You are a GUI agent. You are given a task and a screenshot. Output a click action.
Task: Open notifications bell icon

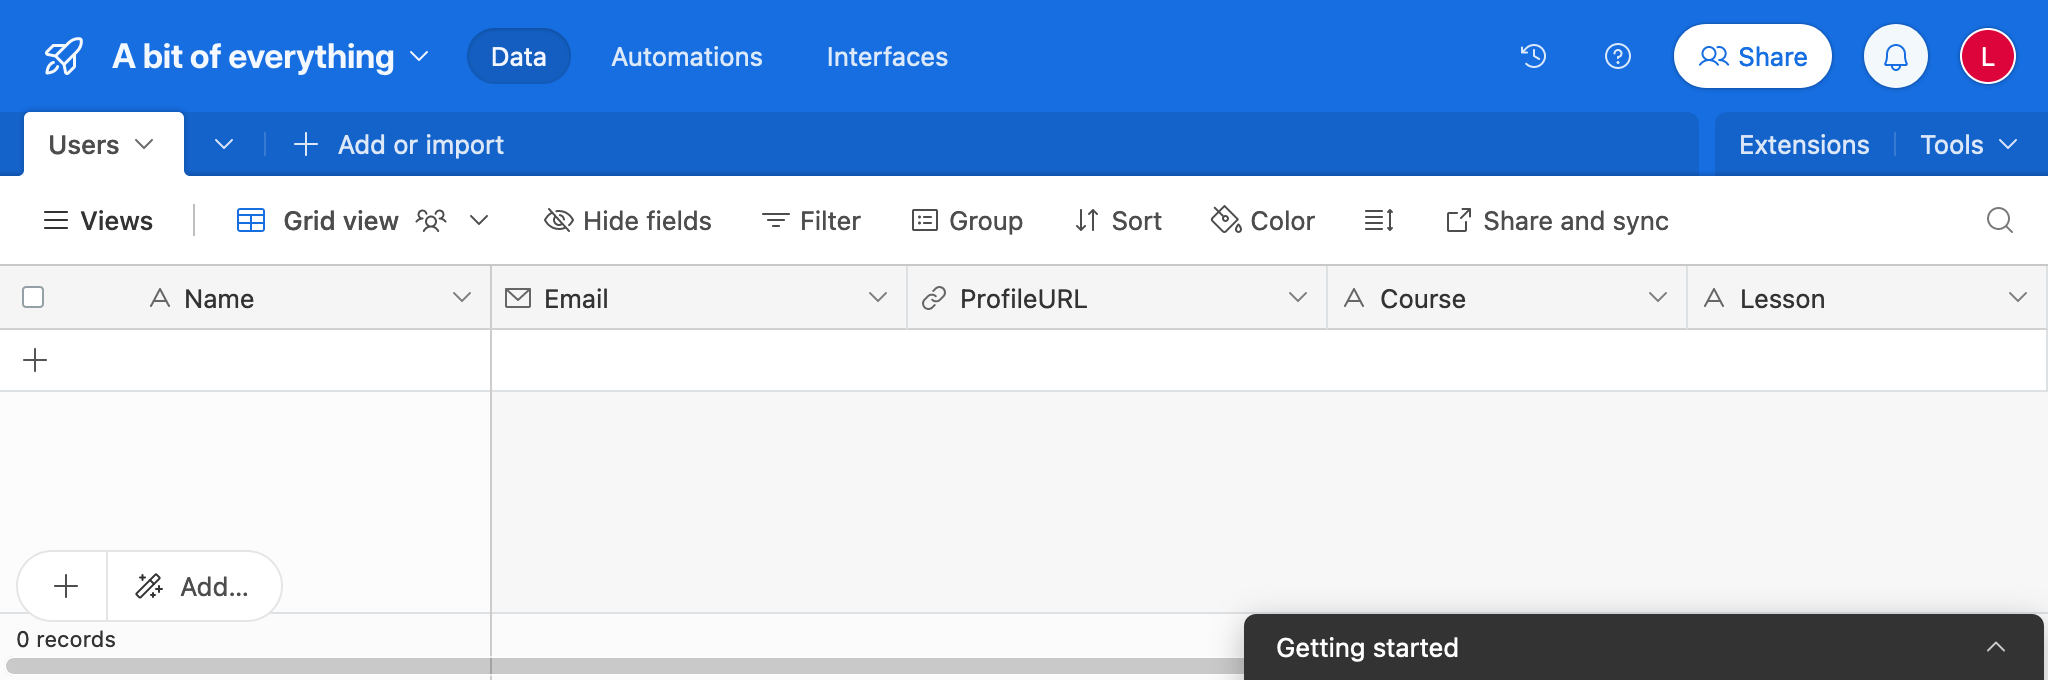pyautogui.click(x=1896, y=57)
